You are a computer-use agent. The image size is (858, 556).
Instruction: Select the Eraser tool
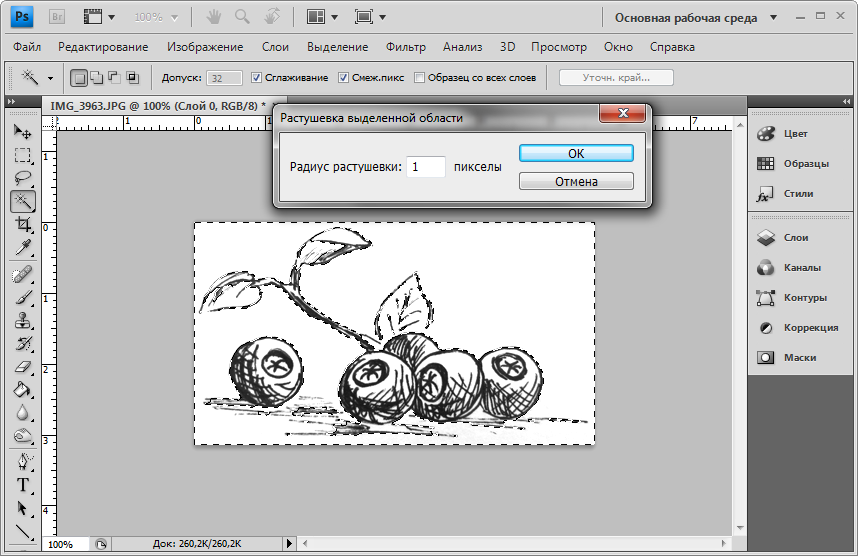click(22, 367)
